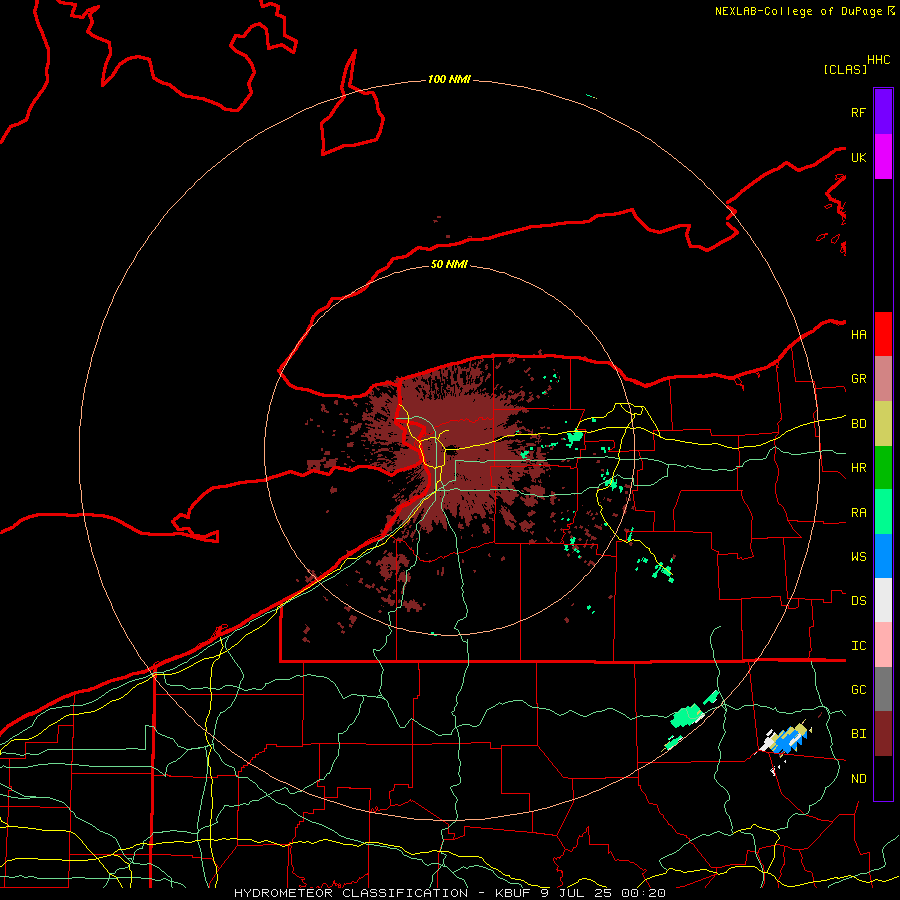Click the UK legend label
The image size is (900, 900).
coord(858,157)
